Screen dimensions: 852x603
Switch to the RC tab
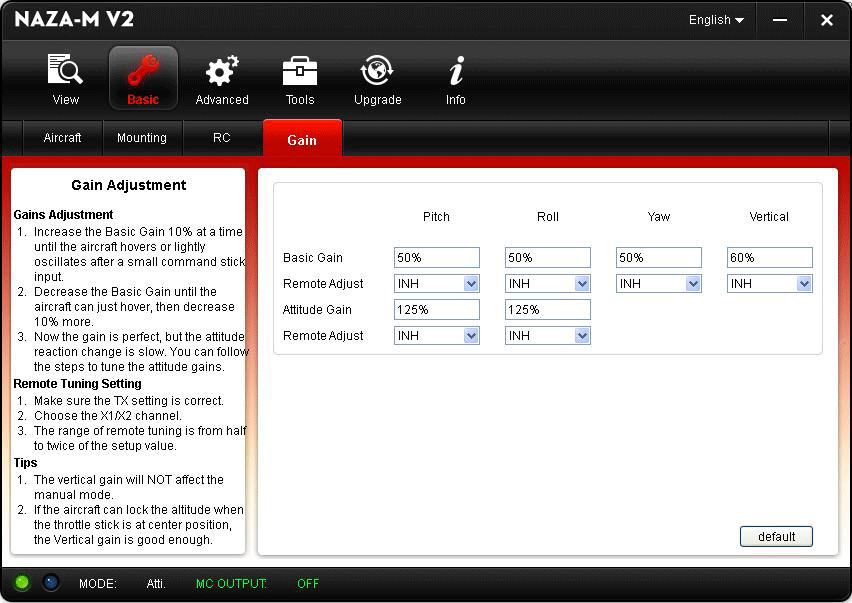[x=222, y=138]
